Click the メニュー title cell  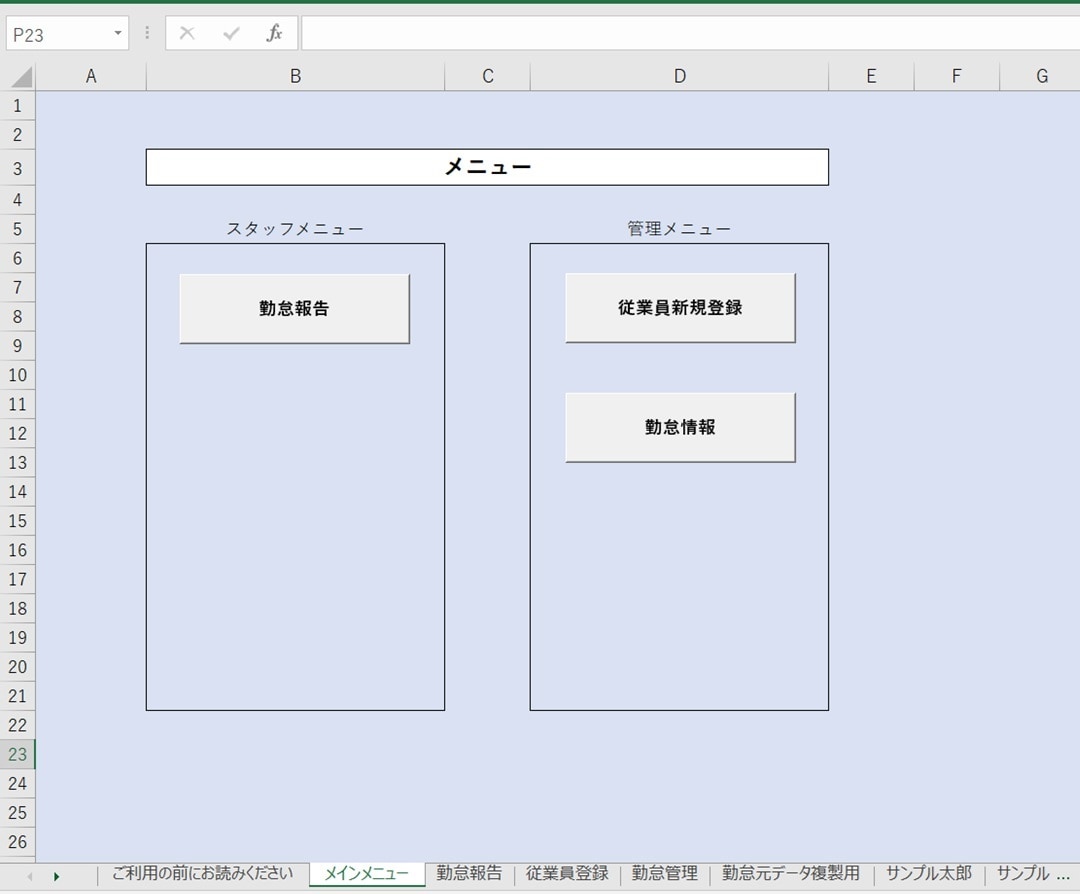point(487,167)
